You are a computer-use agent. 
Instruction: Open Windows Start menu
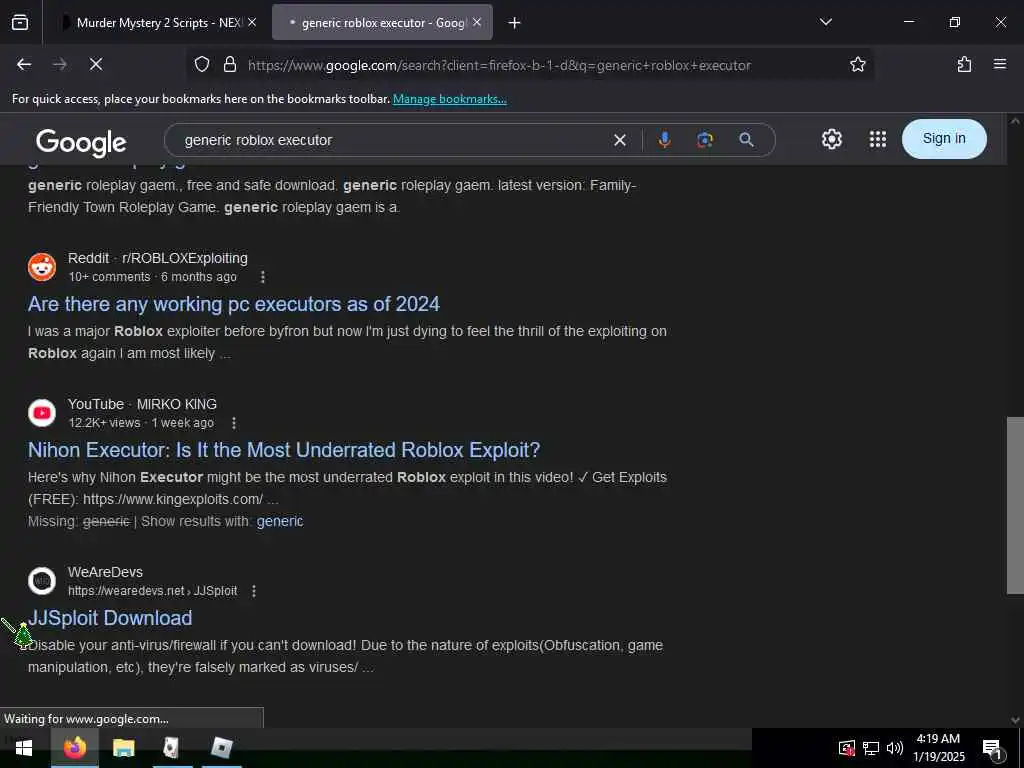click(x=24, y=748)
